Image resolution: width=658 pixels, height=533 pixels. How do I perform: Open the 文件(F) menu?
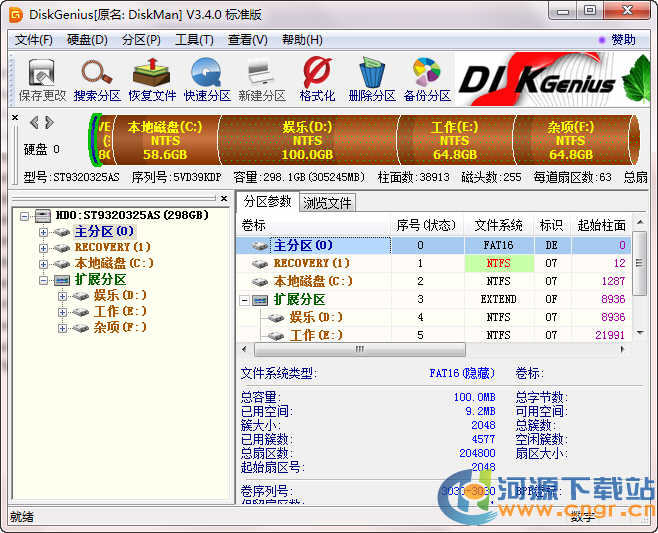[34, 40]
